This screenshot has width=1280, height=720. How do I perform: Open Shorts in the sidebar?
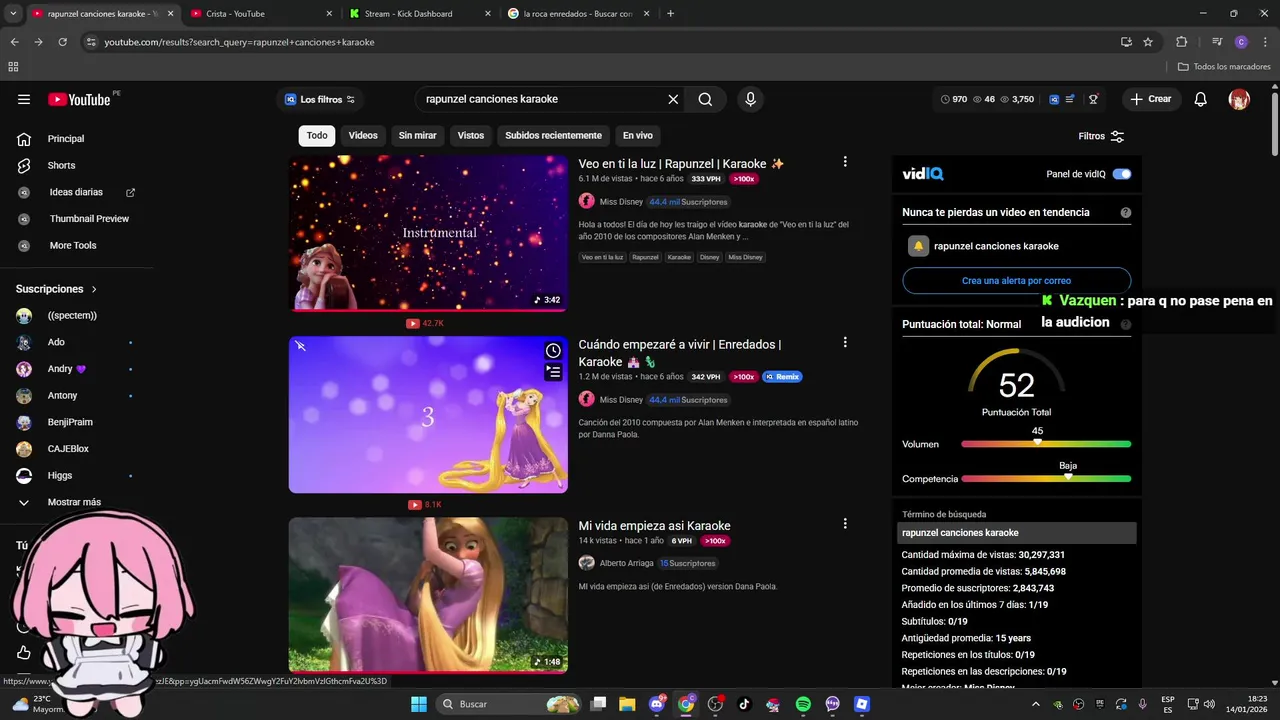tap(61, 165)
